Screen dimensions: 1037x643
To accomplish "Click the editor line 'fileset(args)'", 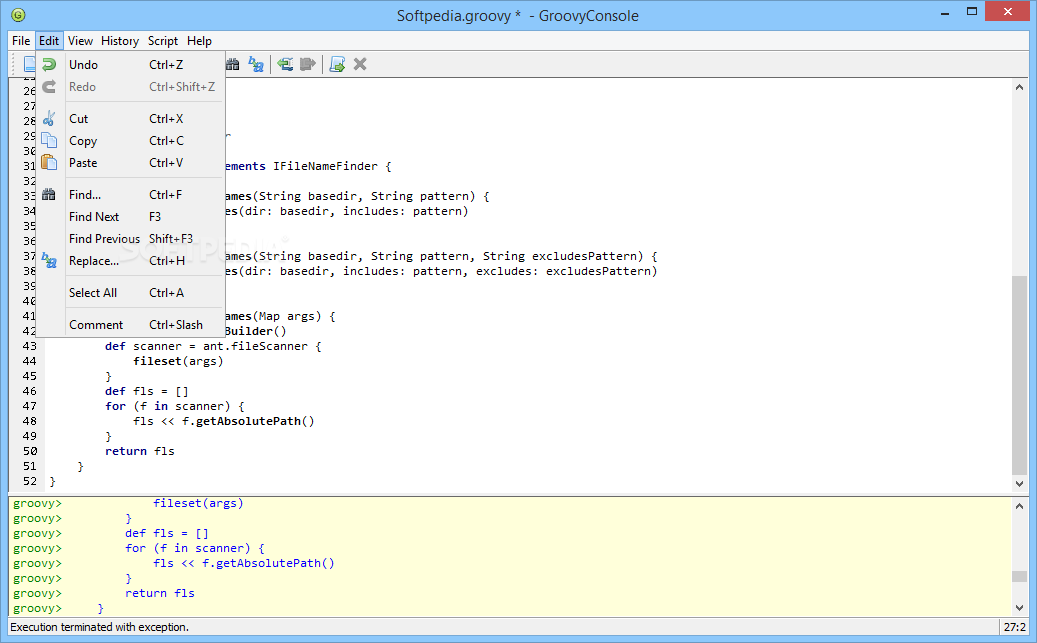I will [x=178, y=361].
